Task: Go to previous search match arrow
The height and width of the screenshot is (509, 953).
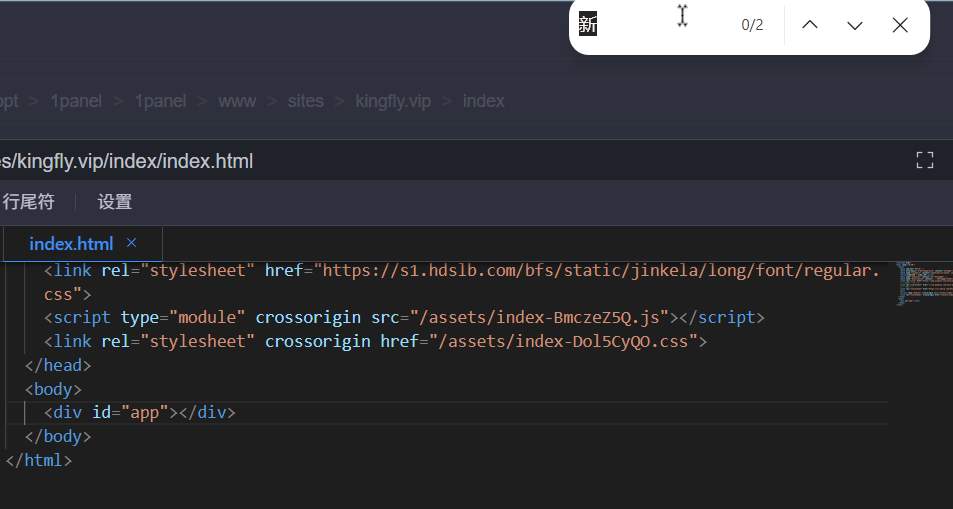Action: (810, 25)
